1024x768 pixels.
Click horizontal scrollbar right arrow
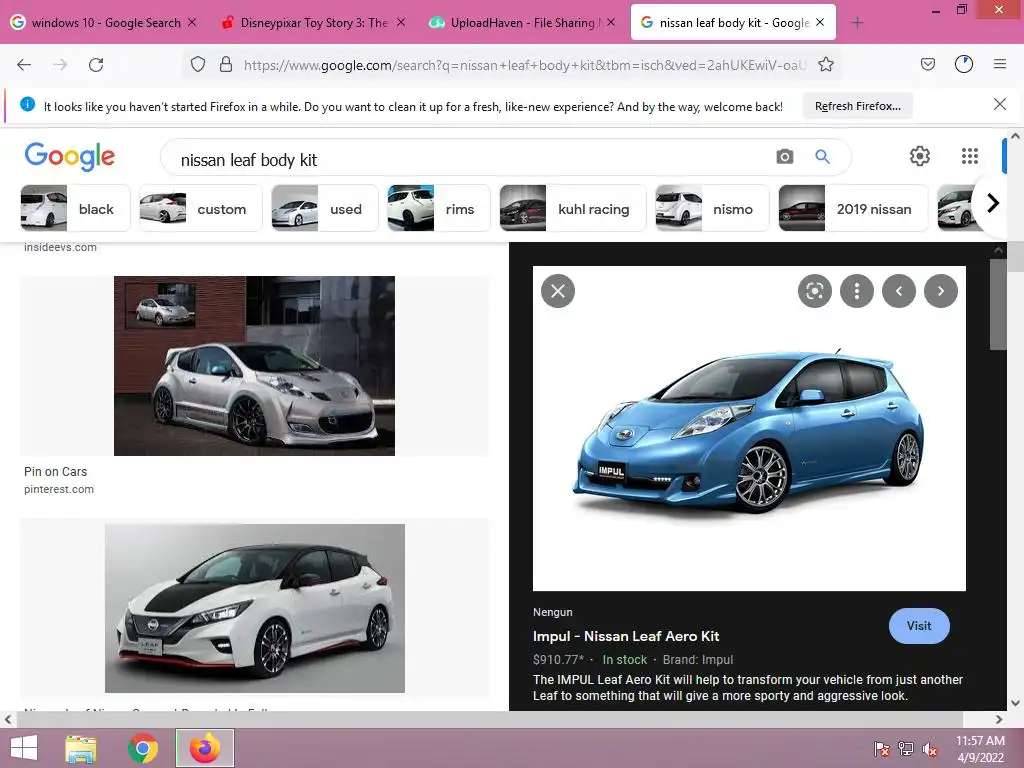point(999,720)
